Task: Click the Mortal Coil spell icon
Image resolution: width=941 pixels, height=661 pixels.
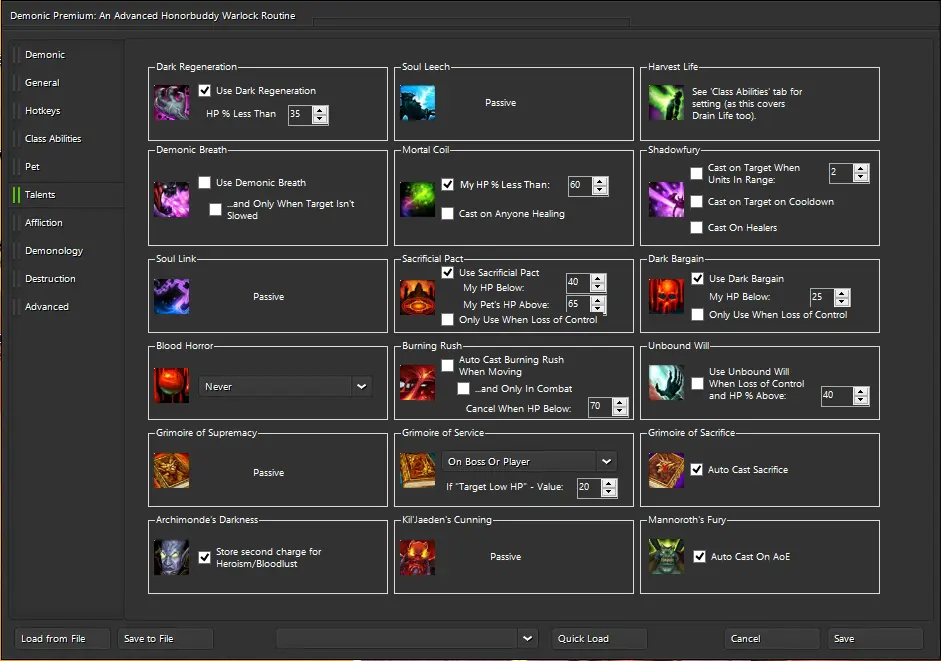Action: (x=418, y=199)
